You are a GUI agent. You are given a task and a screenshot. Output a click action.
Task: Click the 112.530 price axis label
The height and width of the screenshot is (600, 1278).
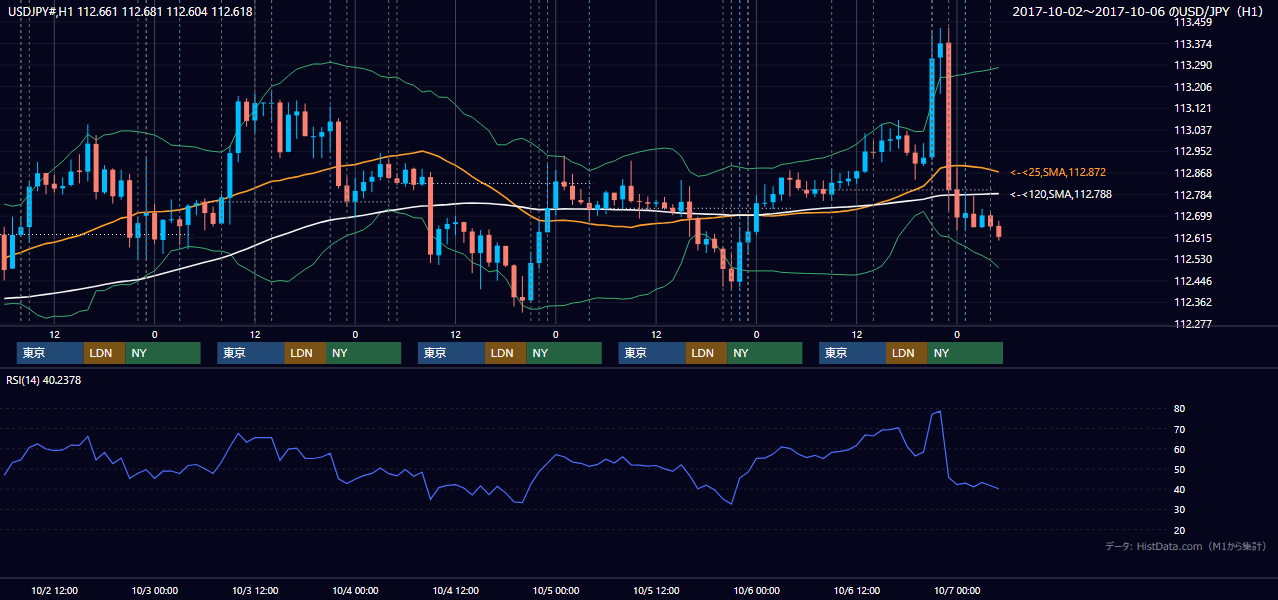click(x=1193, y=260)
